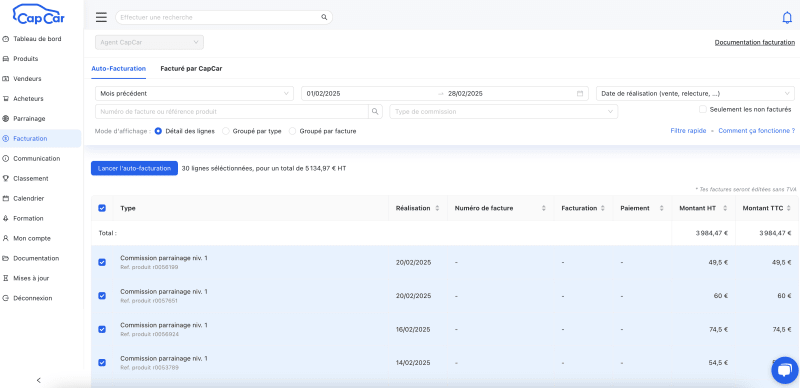Open Vendeurs section

coord(27,79)
